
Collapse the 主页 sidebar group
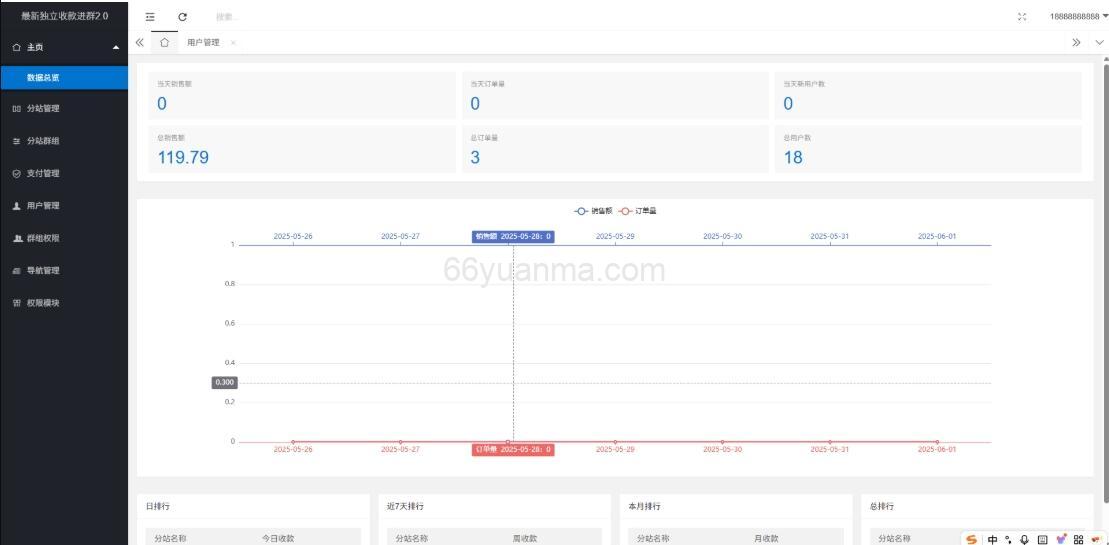click(64, 47)
